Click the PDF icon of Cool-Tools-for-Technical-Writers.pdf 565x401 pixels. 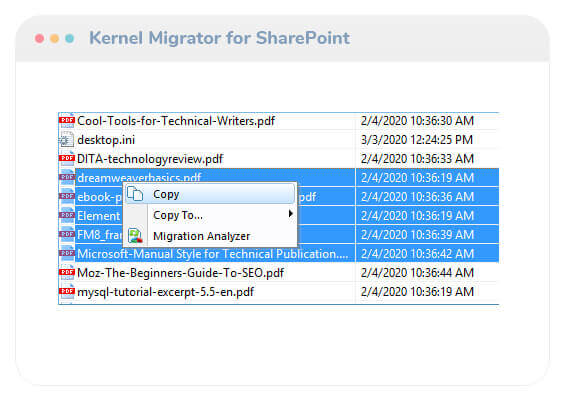(x=67, y=121)
